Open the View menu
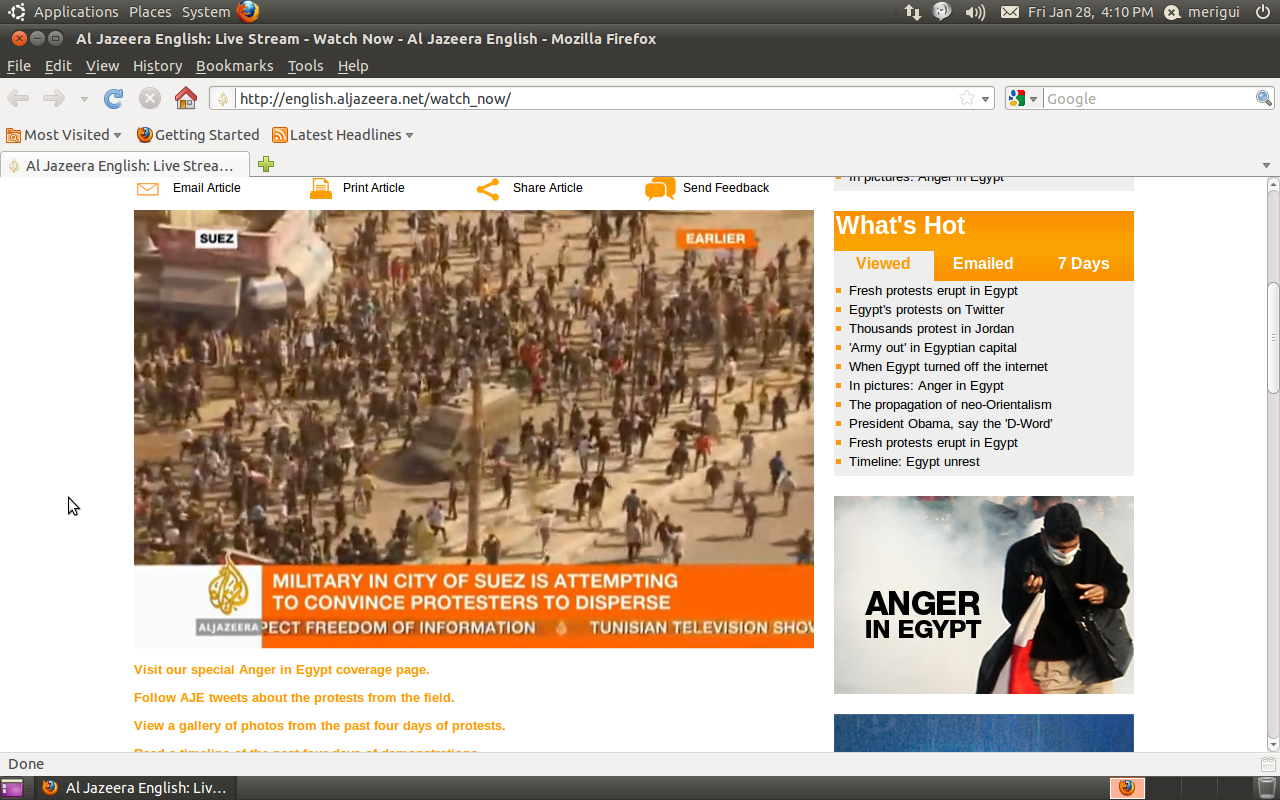This screenshot has height=800, width=1280. click(102, 66)
